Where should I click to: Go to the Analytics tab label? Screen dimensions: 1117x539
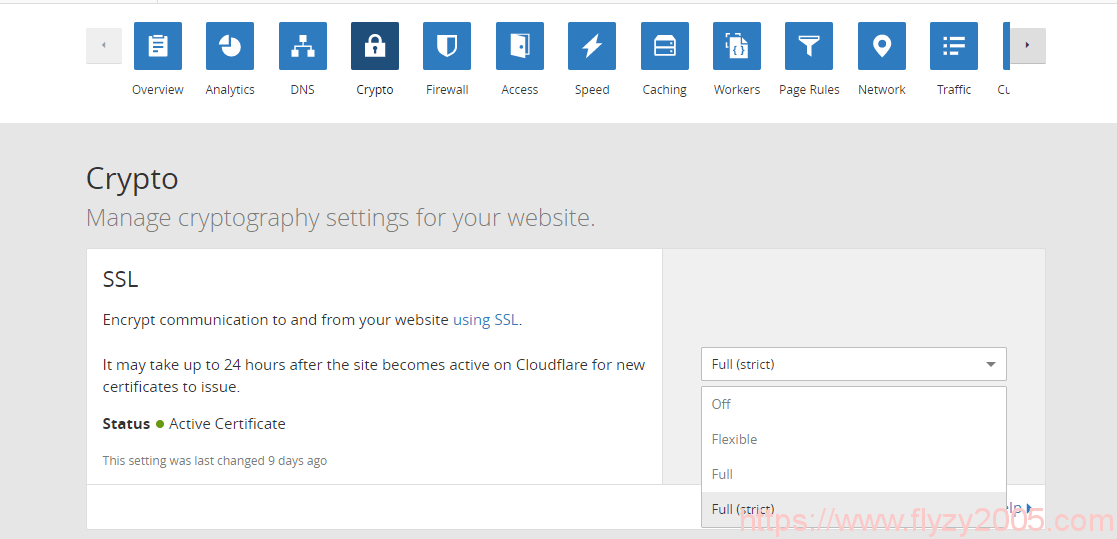(230, 90)
